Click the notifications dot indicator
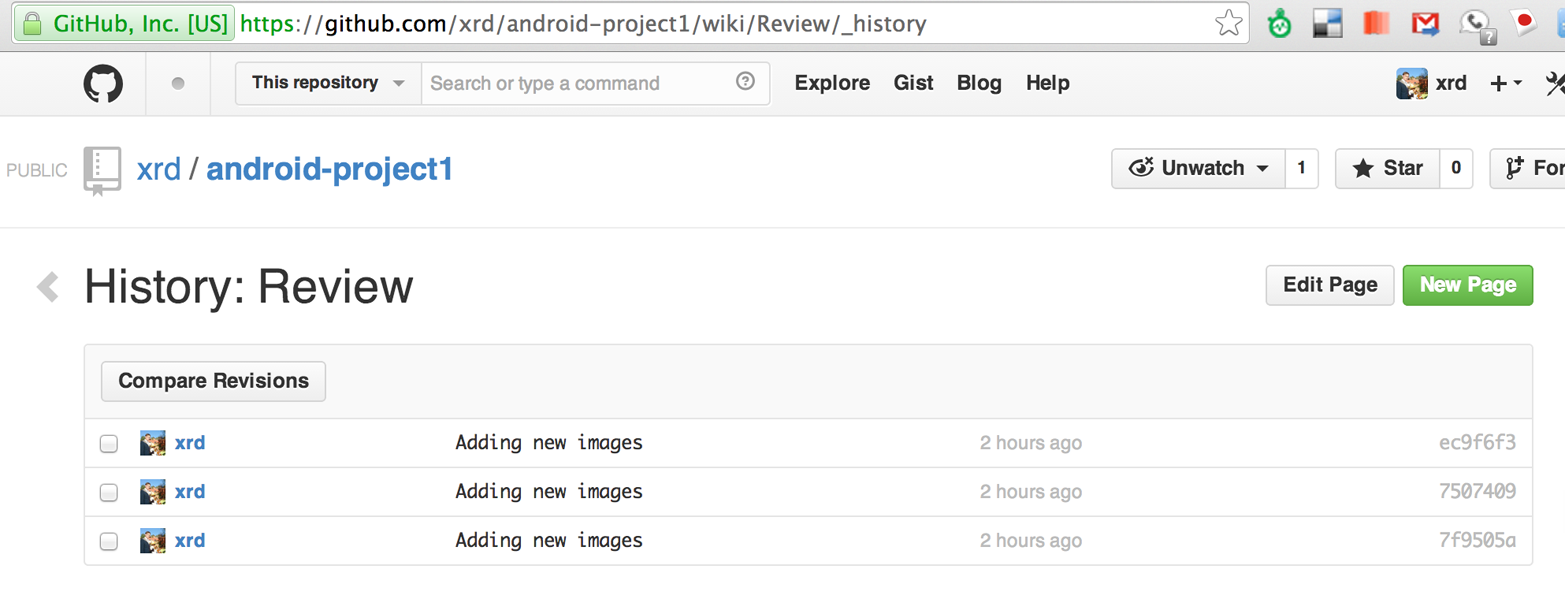 tap(178, 84)
